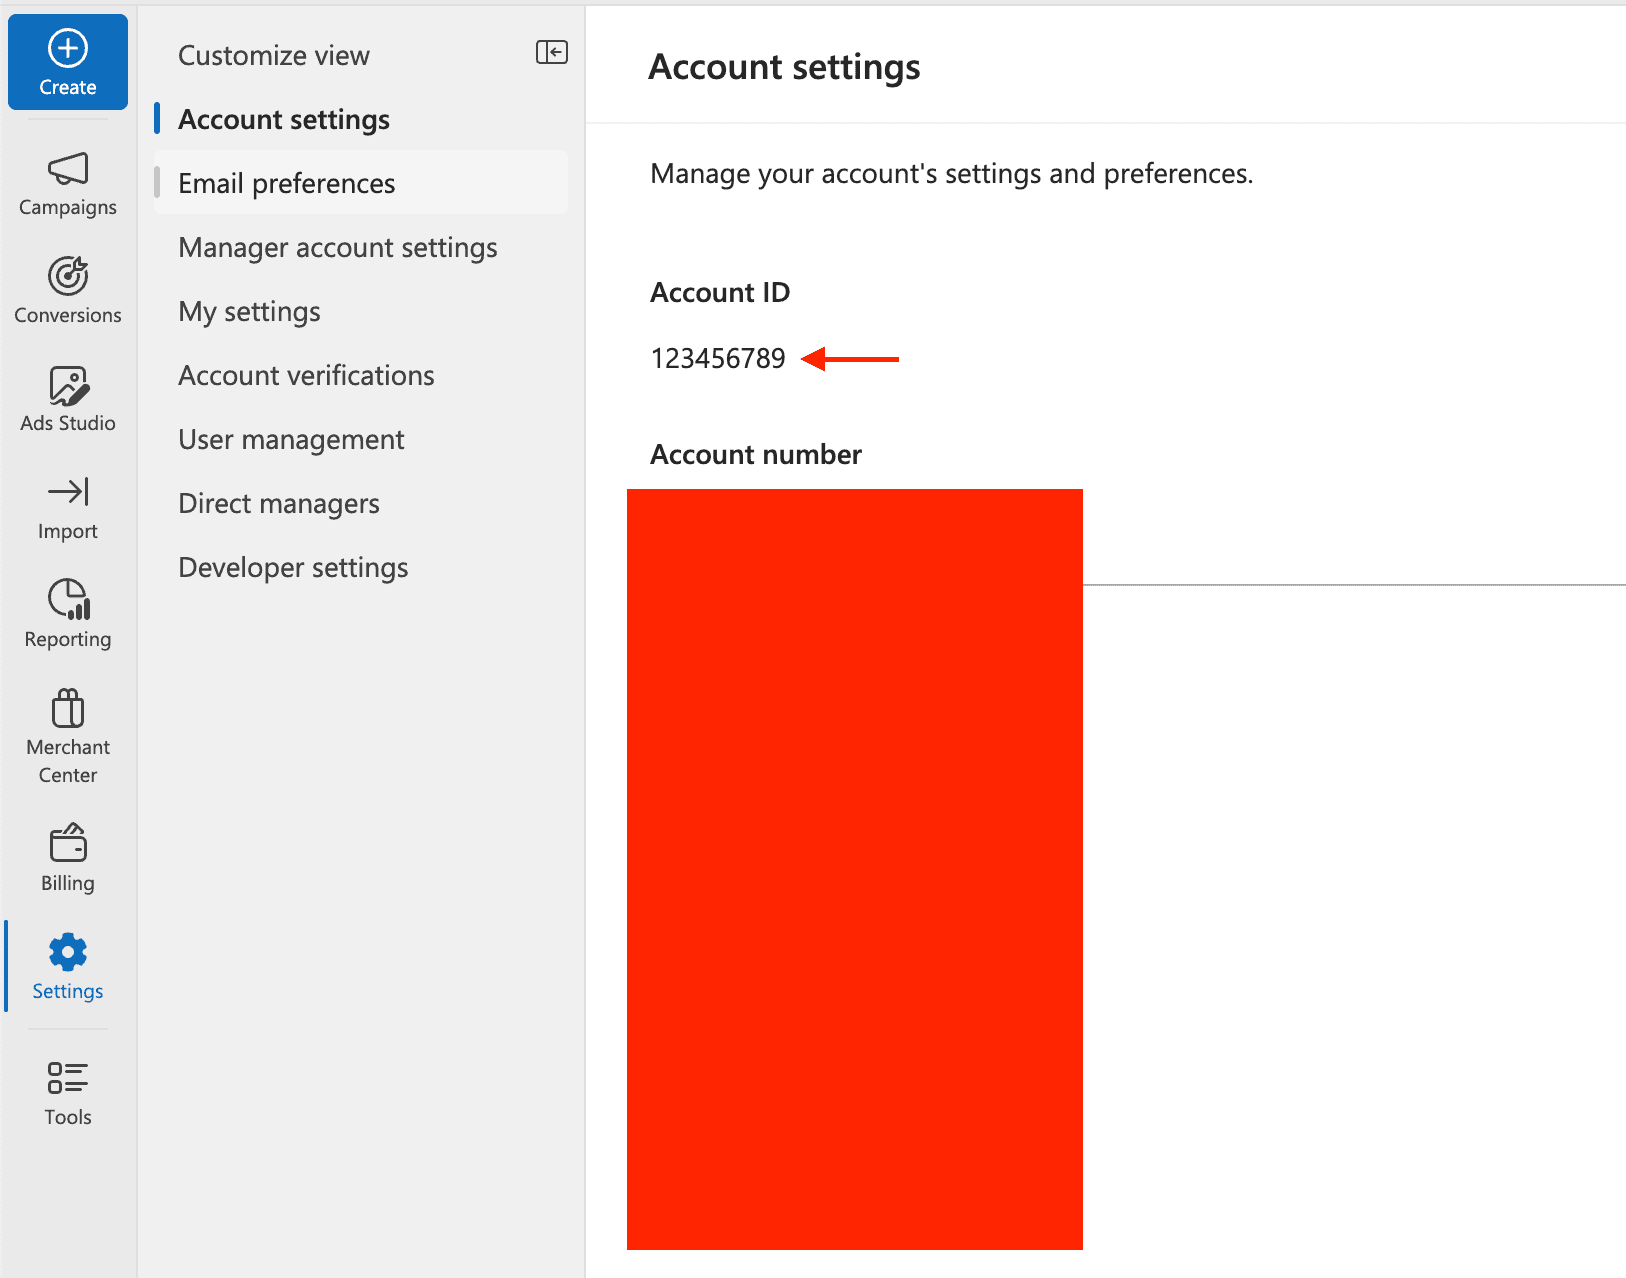Viewport: 1626px width, 1278px height.
Task: Open Customize view
Action: 274,55
